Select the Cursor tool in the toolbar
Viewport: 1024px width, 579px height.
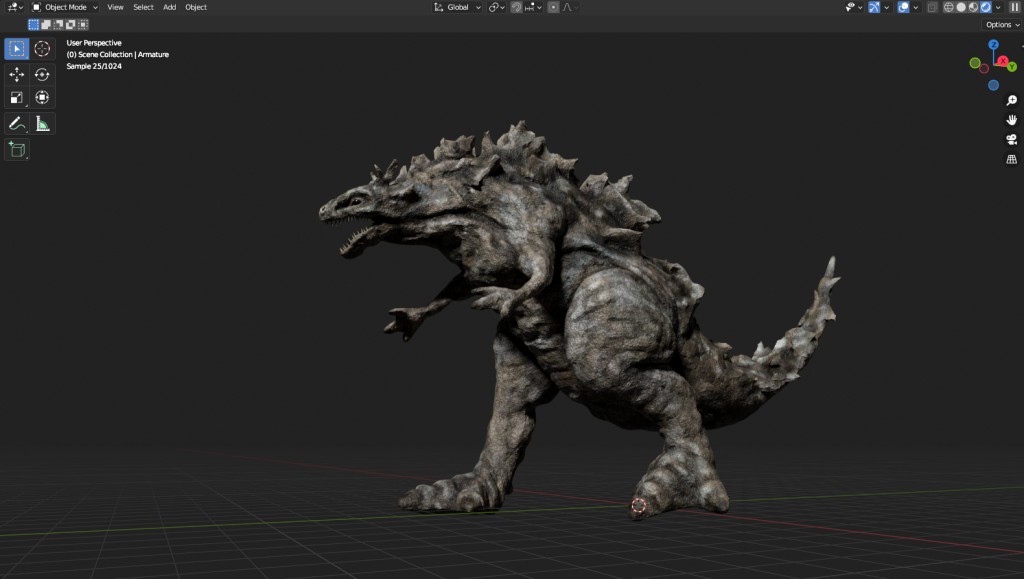pos(42,48)
